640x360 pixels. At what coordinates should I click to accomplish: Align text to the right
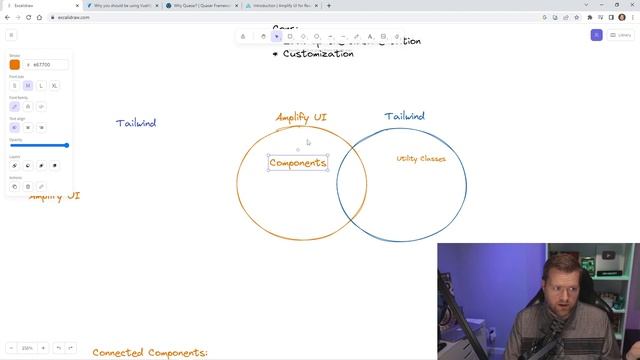pyautogui.click(x=41, y=128)
